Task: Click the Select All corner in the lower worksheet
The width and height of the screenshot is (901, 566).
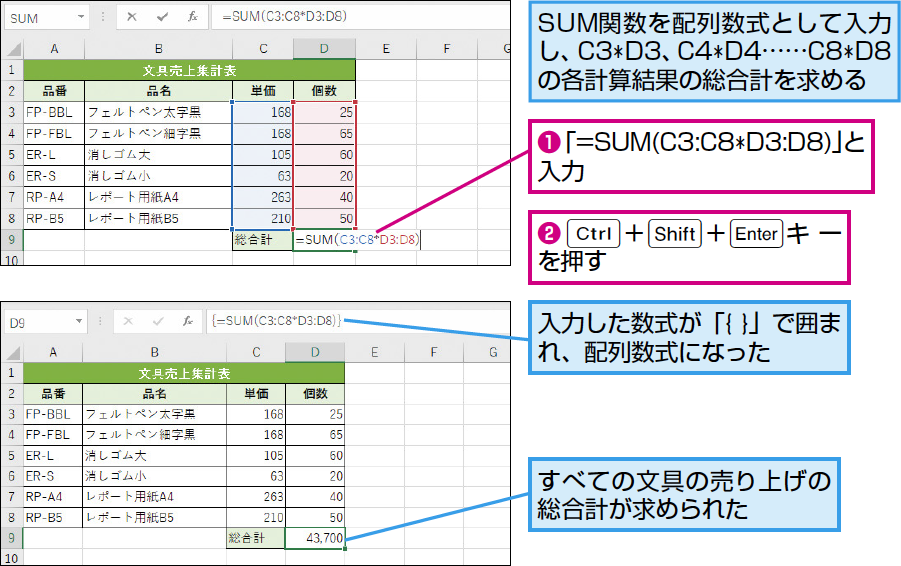Action: [x=11, y=352]
